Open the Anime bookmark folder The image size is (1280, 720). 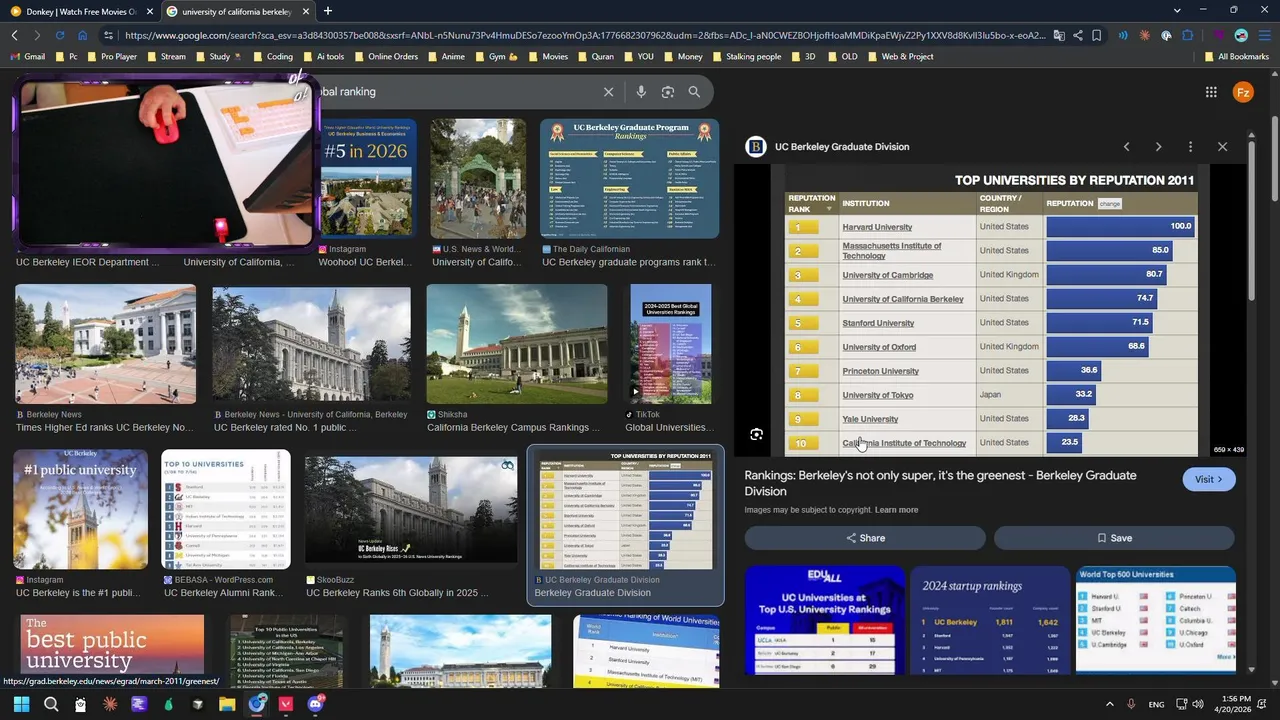pyautogui.click(x=446, y=57)
